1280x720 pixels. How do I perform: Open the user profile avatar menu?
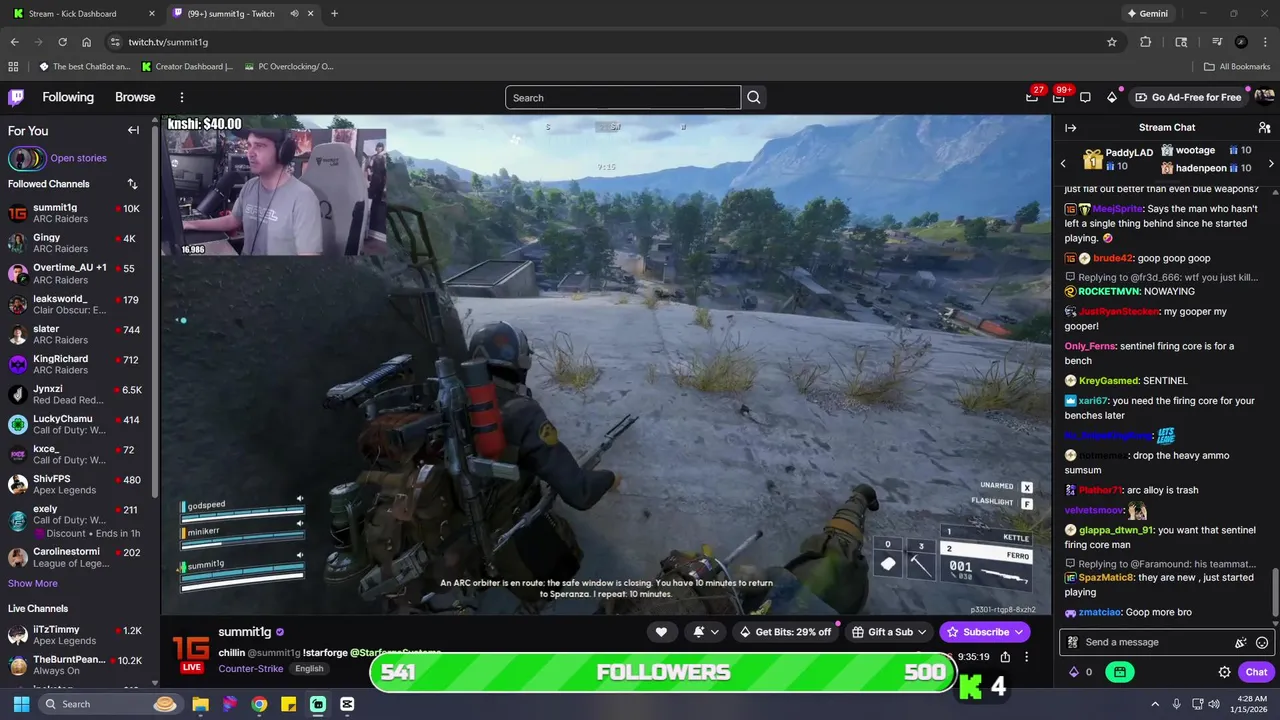[x=1264, y=97]
